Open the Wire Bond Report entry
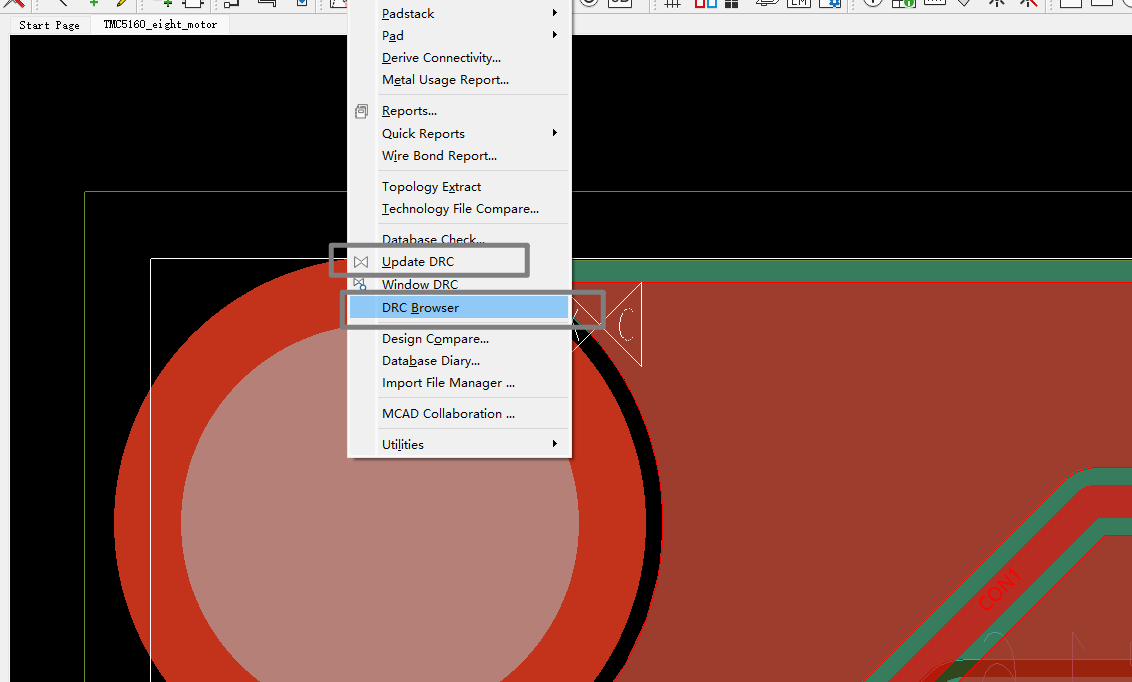This screenshot has height=682, width=1132. click(460, 156)
